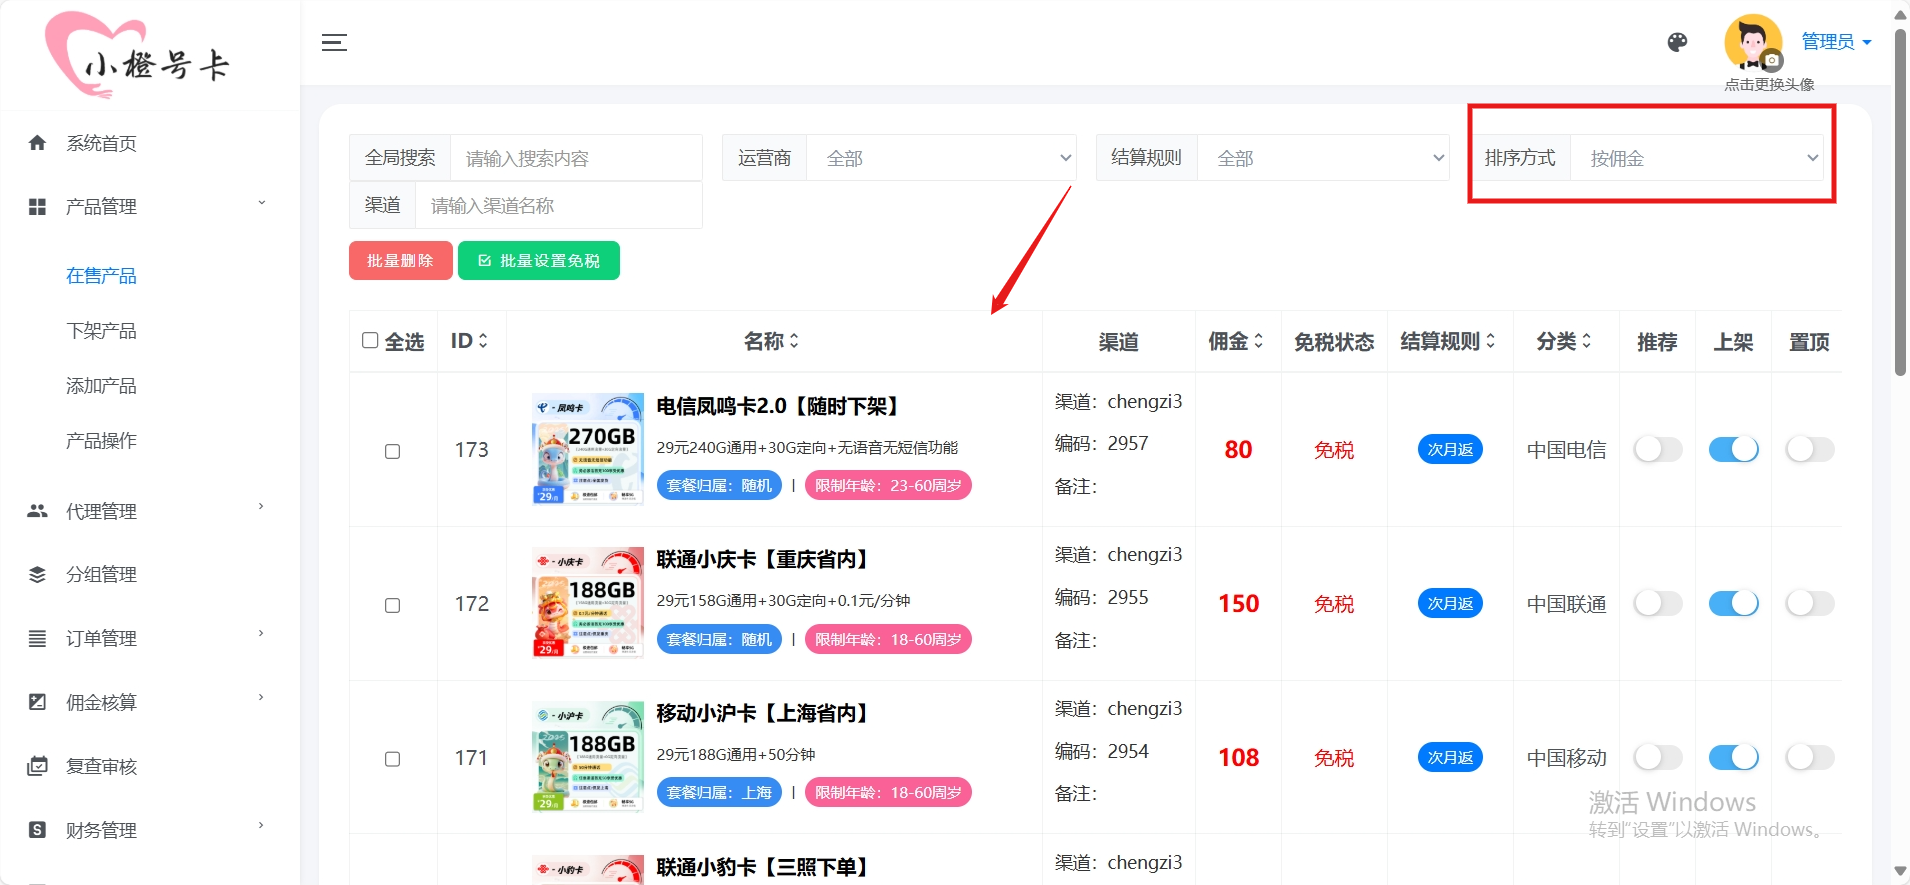
Task: Open 下架产品 submenu item
Action: pos(101,331)
